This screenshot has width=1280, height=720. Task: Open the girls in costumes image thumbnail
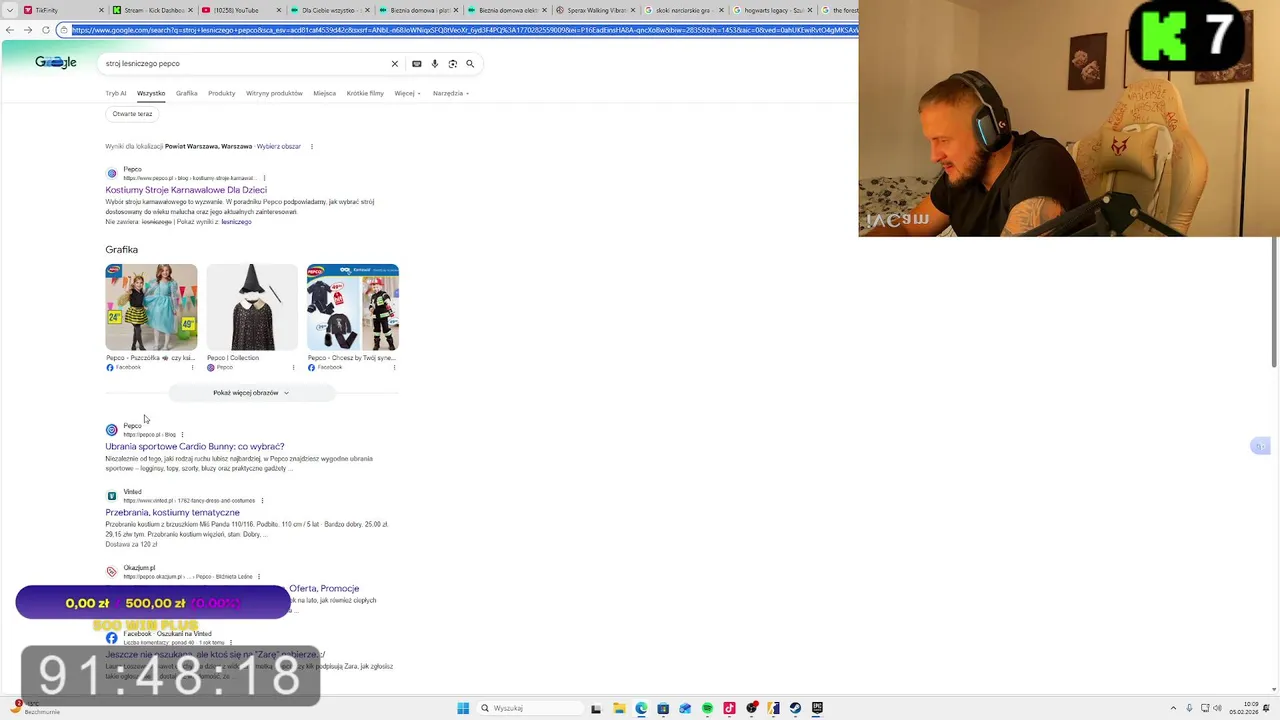(x=151, y=307)
